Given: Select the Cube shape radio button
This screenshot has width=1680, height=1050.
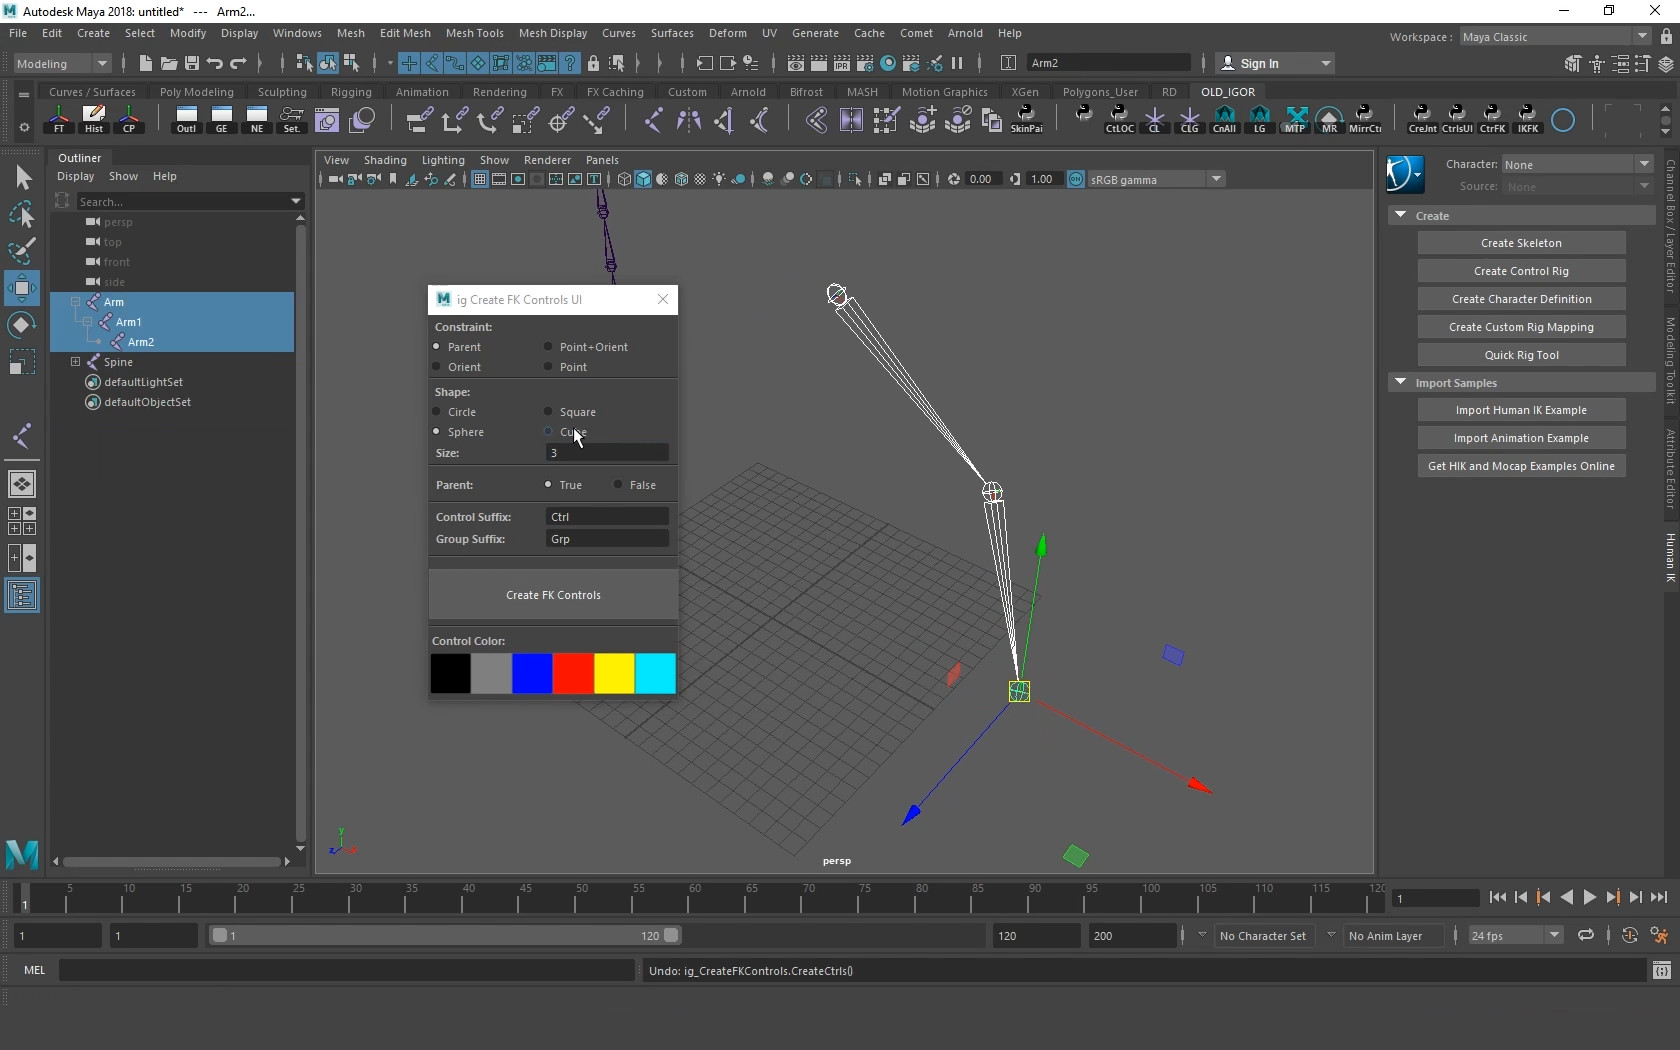Looking at the screenshot, I should [x=548, y=432].
